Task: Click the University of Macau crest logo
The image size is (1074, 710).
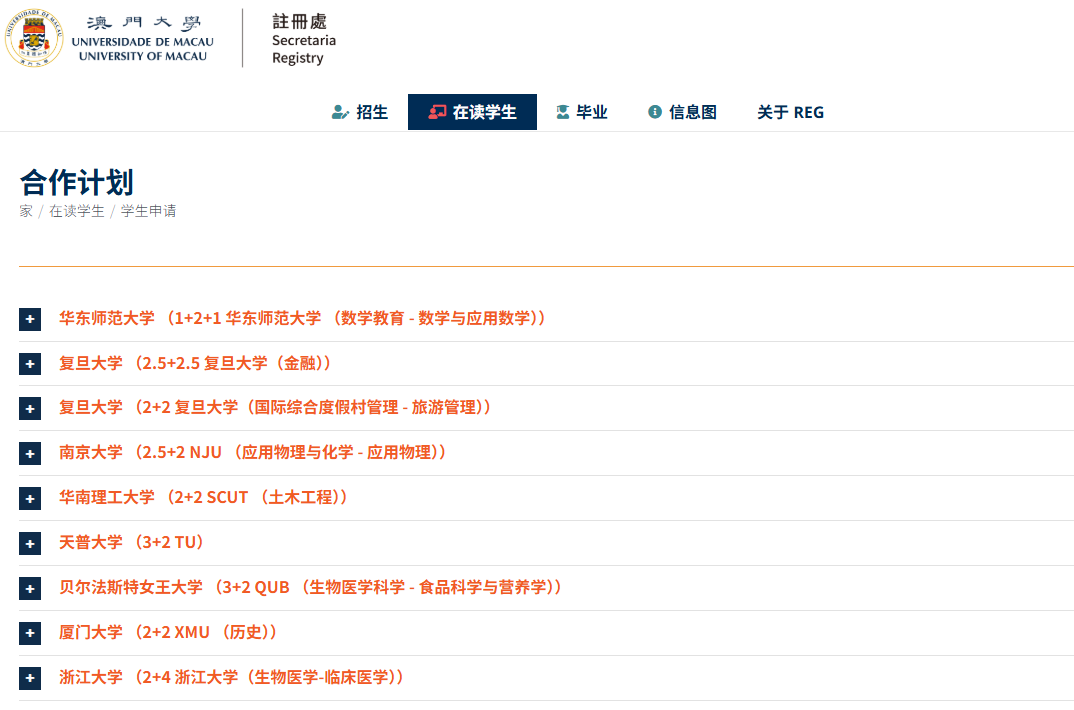Action: [34, 38]
